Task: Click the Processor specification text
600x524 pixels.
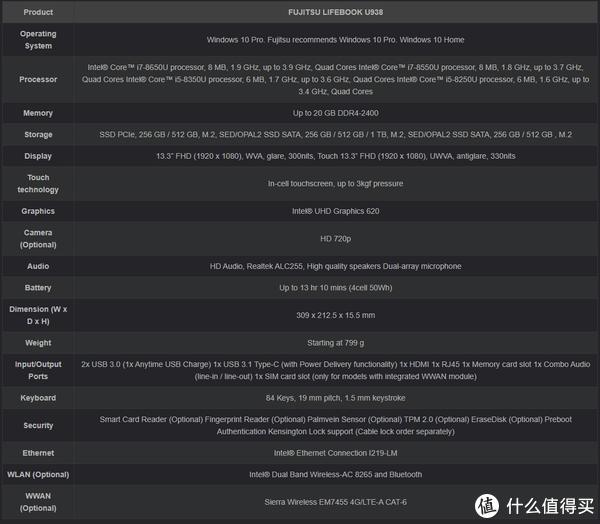Action: [x=336, y=79]
